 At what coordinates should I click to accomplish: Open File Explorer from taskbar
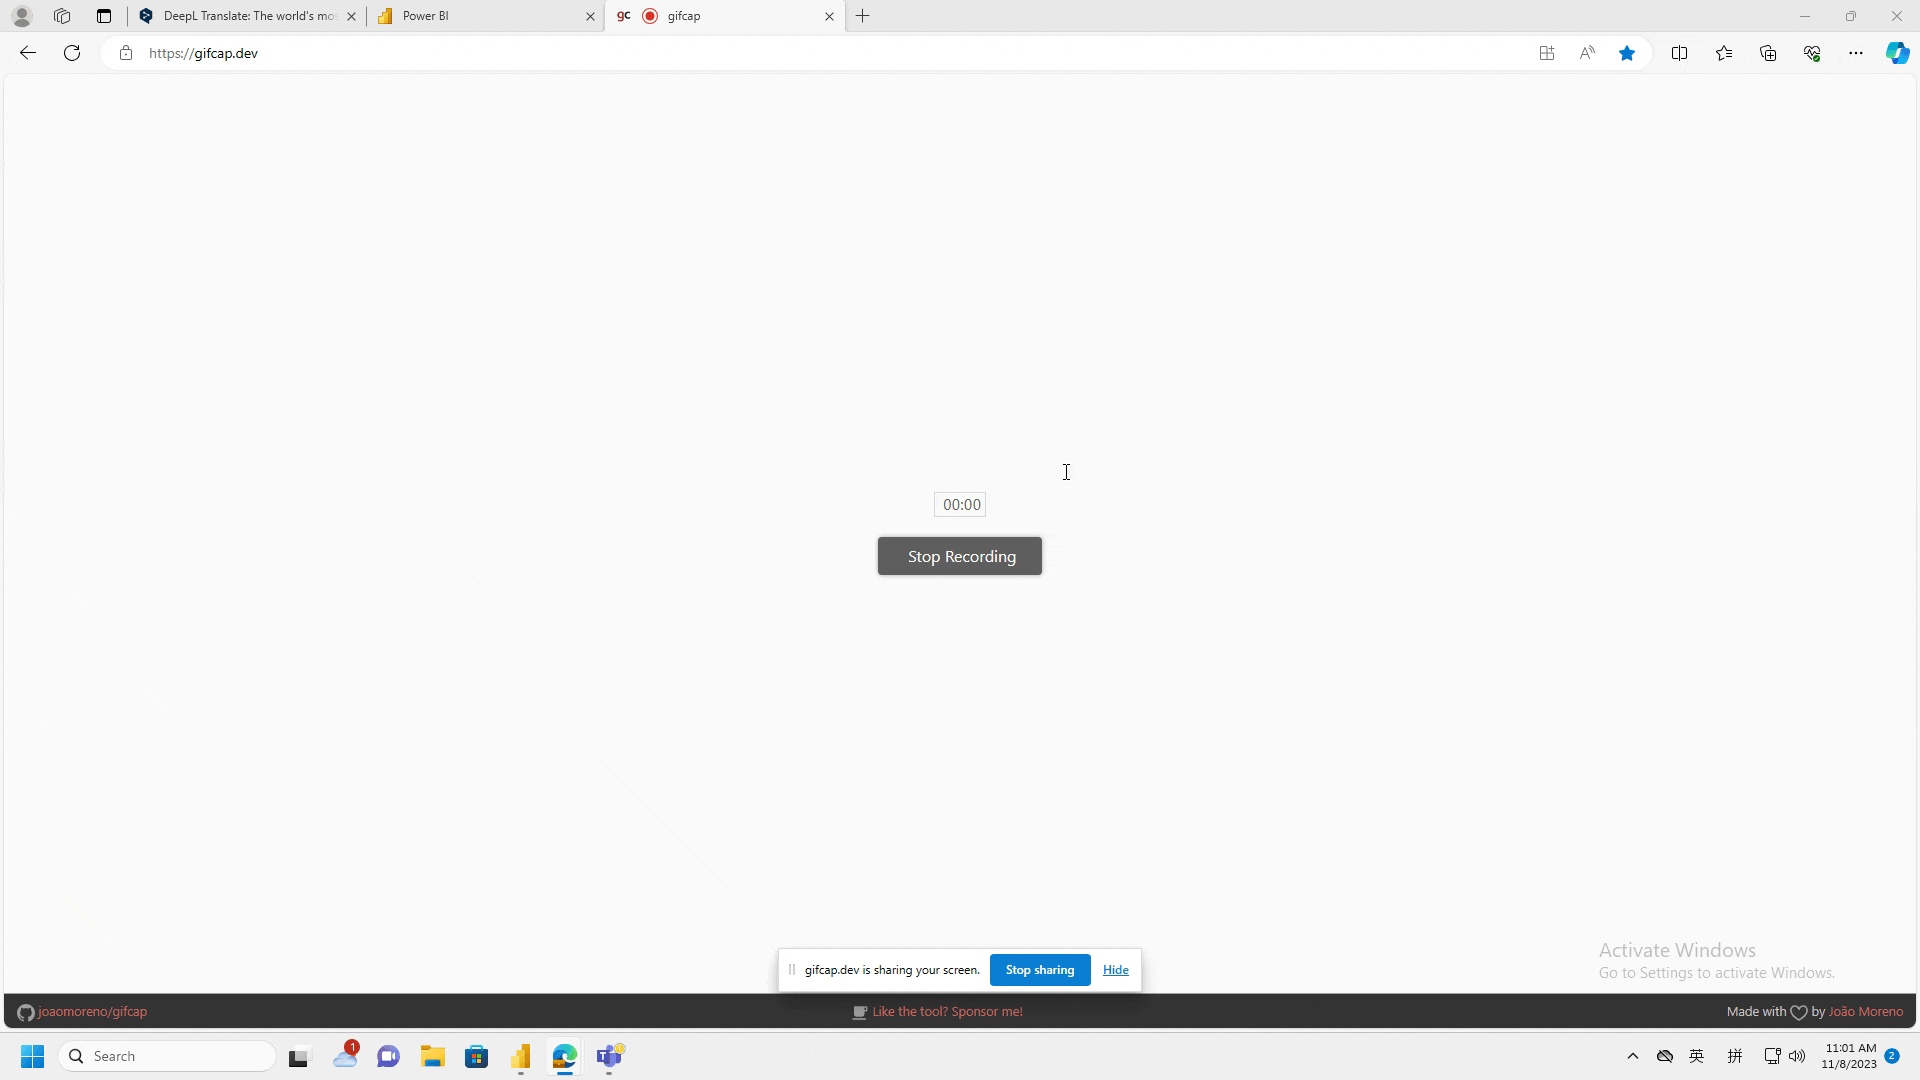[432, 1057]
